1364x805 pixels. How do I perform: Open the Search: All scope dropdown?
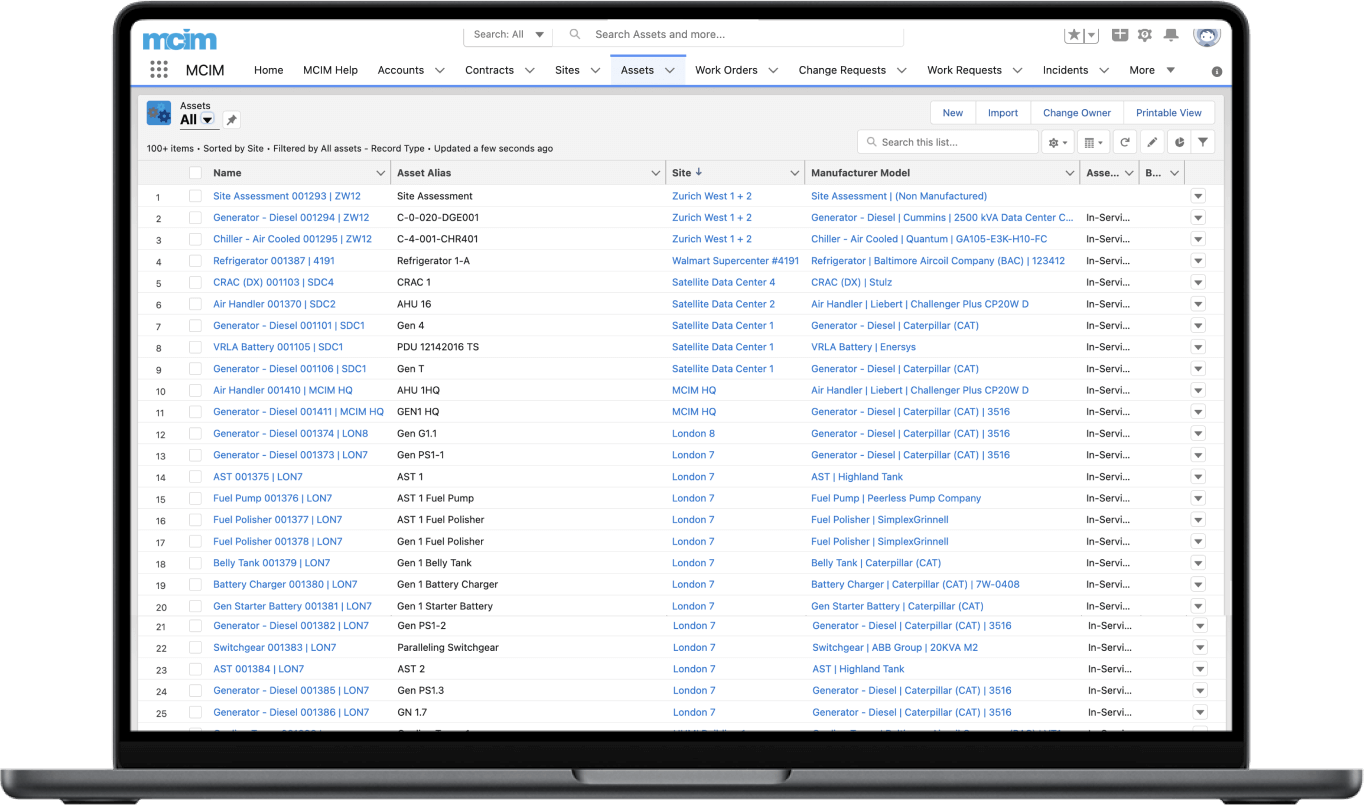coord(509,34)
